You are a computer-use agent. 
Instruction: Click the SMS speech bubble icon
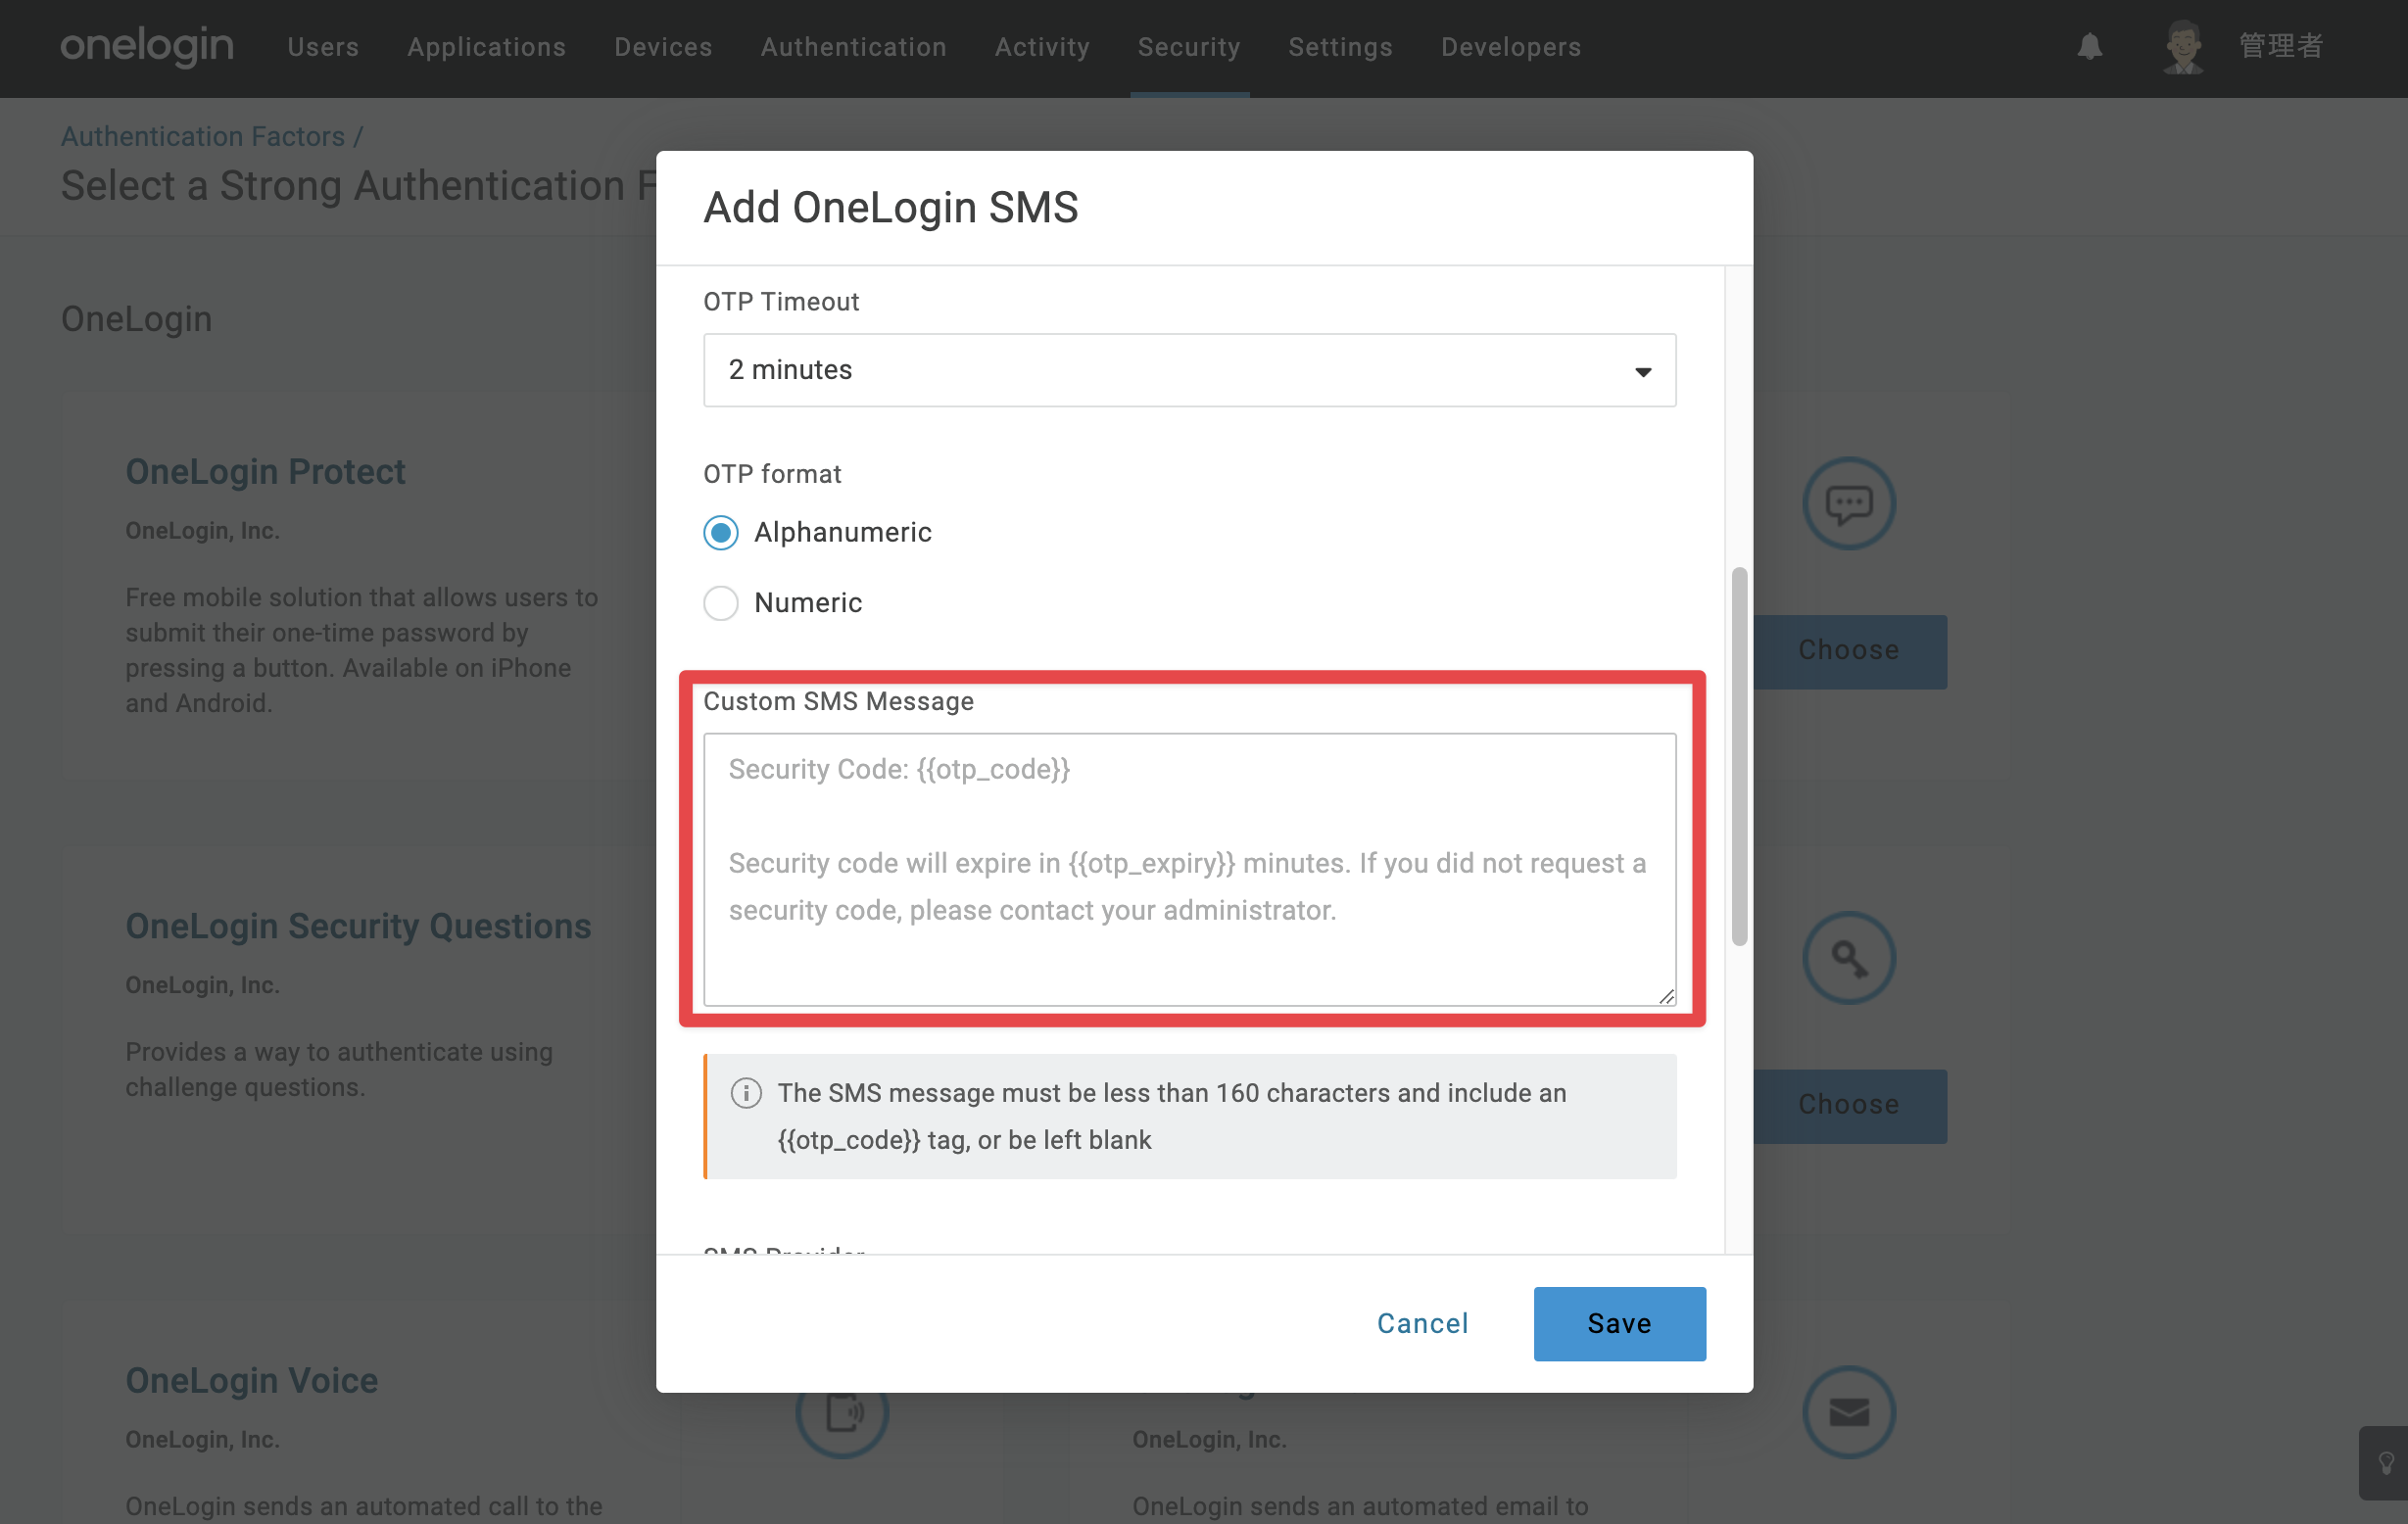click(1849, 503)
